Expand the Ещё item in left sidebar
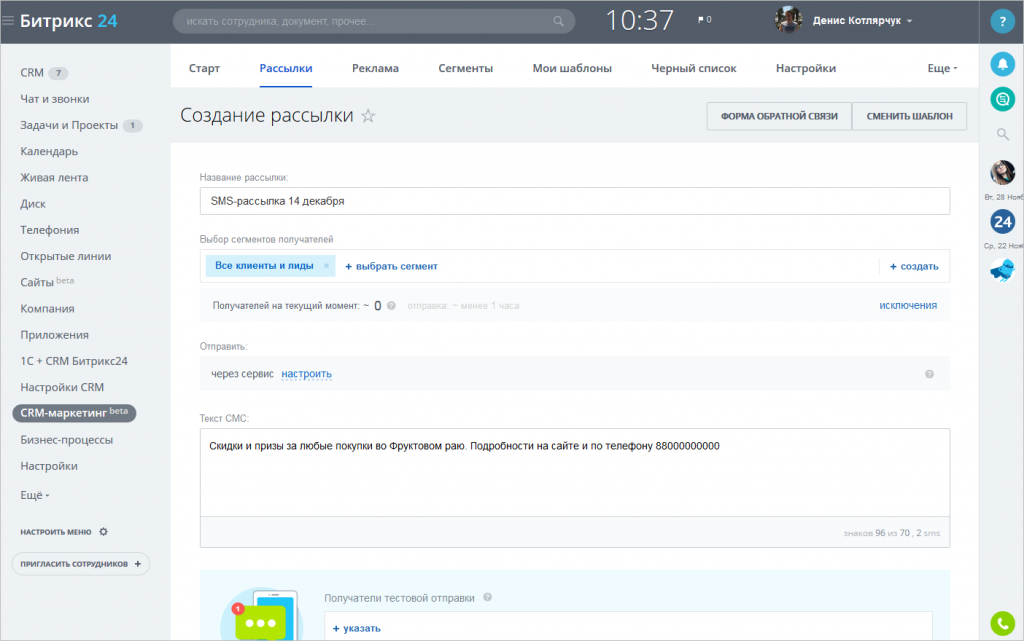Image resolution: width=1024 pixels, height=641 pixels. point(35,495)
